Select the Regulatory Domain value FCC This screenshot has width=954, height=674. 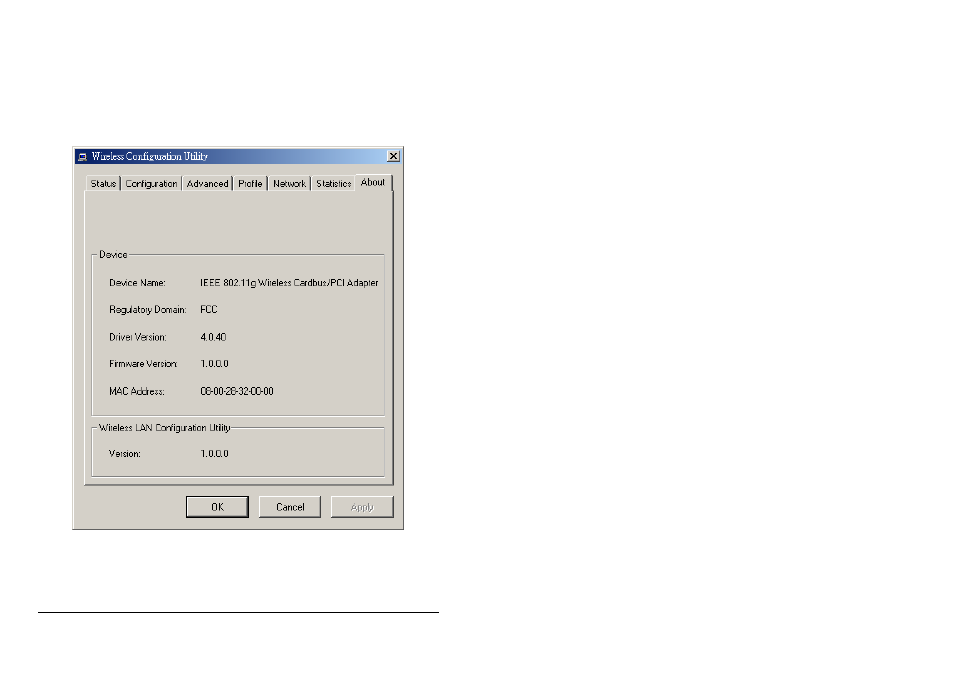[x=209, y=309]
